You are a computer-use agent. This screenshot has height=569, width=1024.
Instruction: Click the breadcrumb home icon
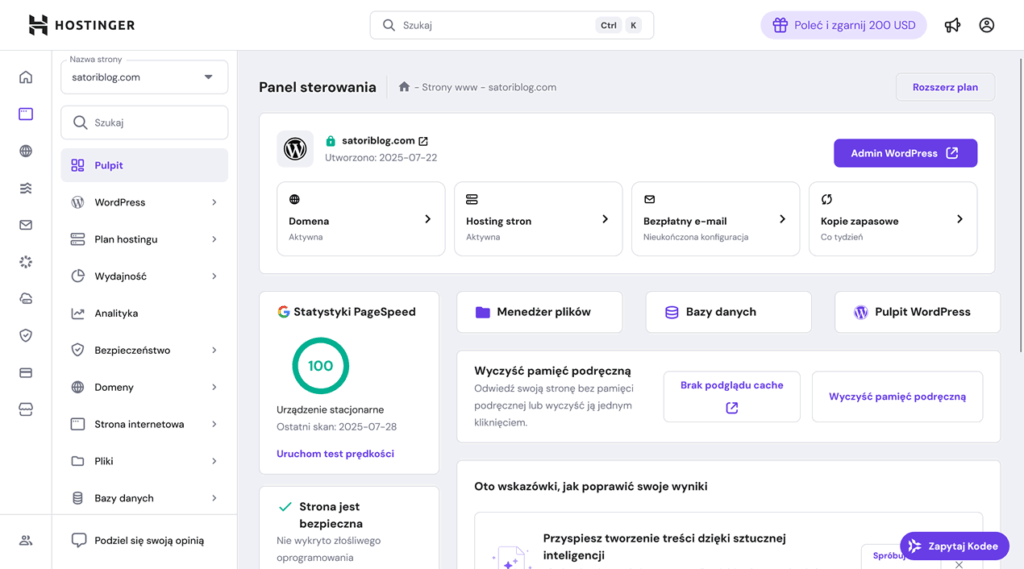coord(404,87)
